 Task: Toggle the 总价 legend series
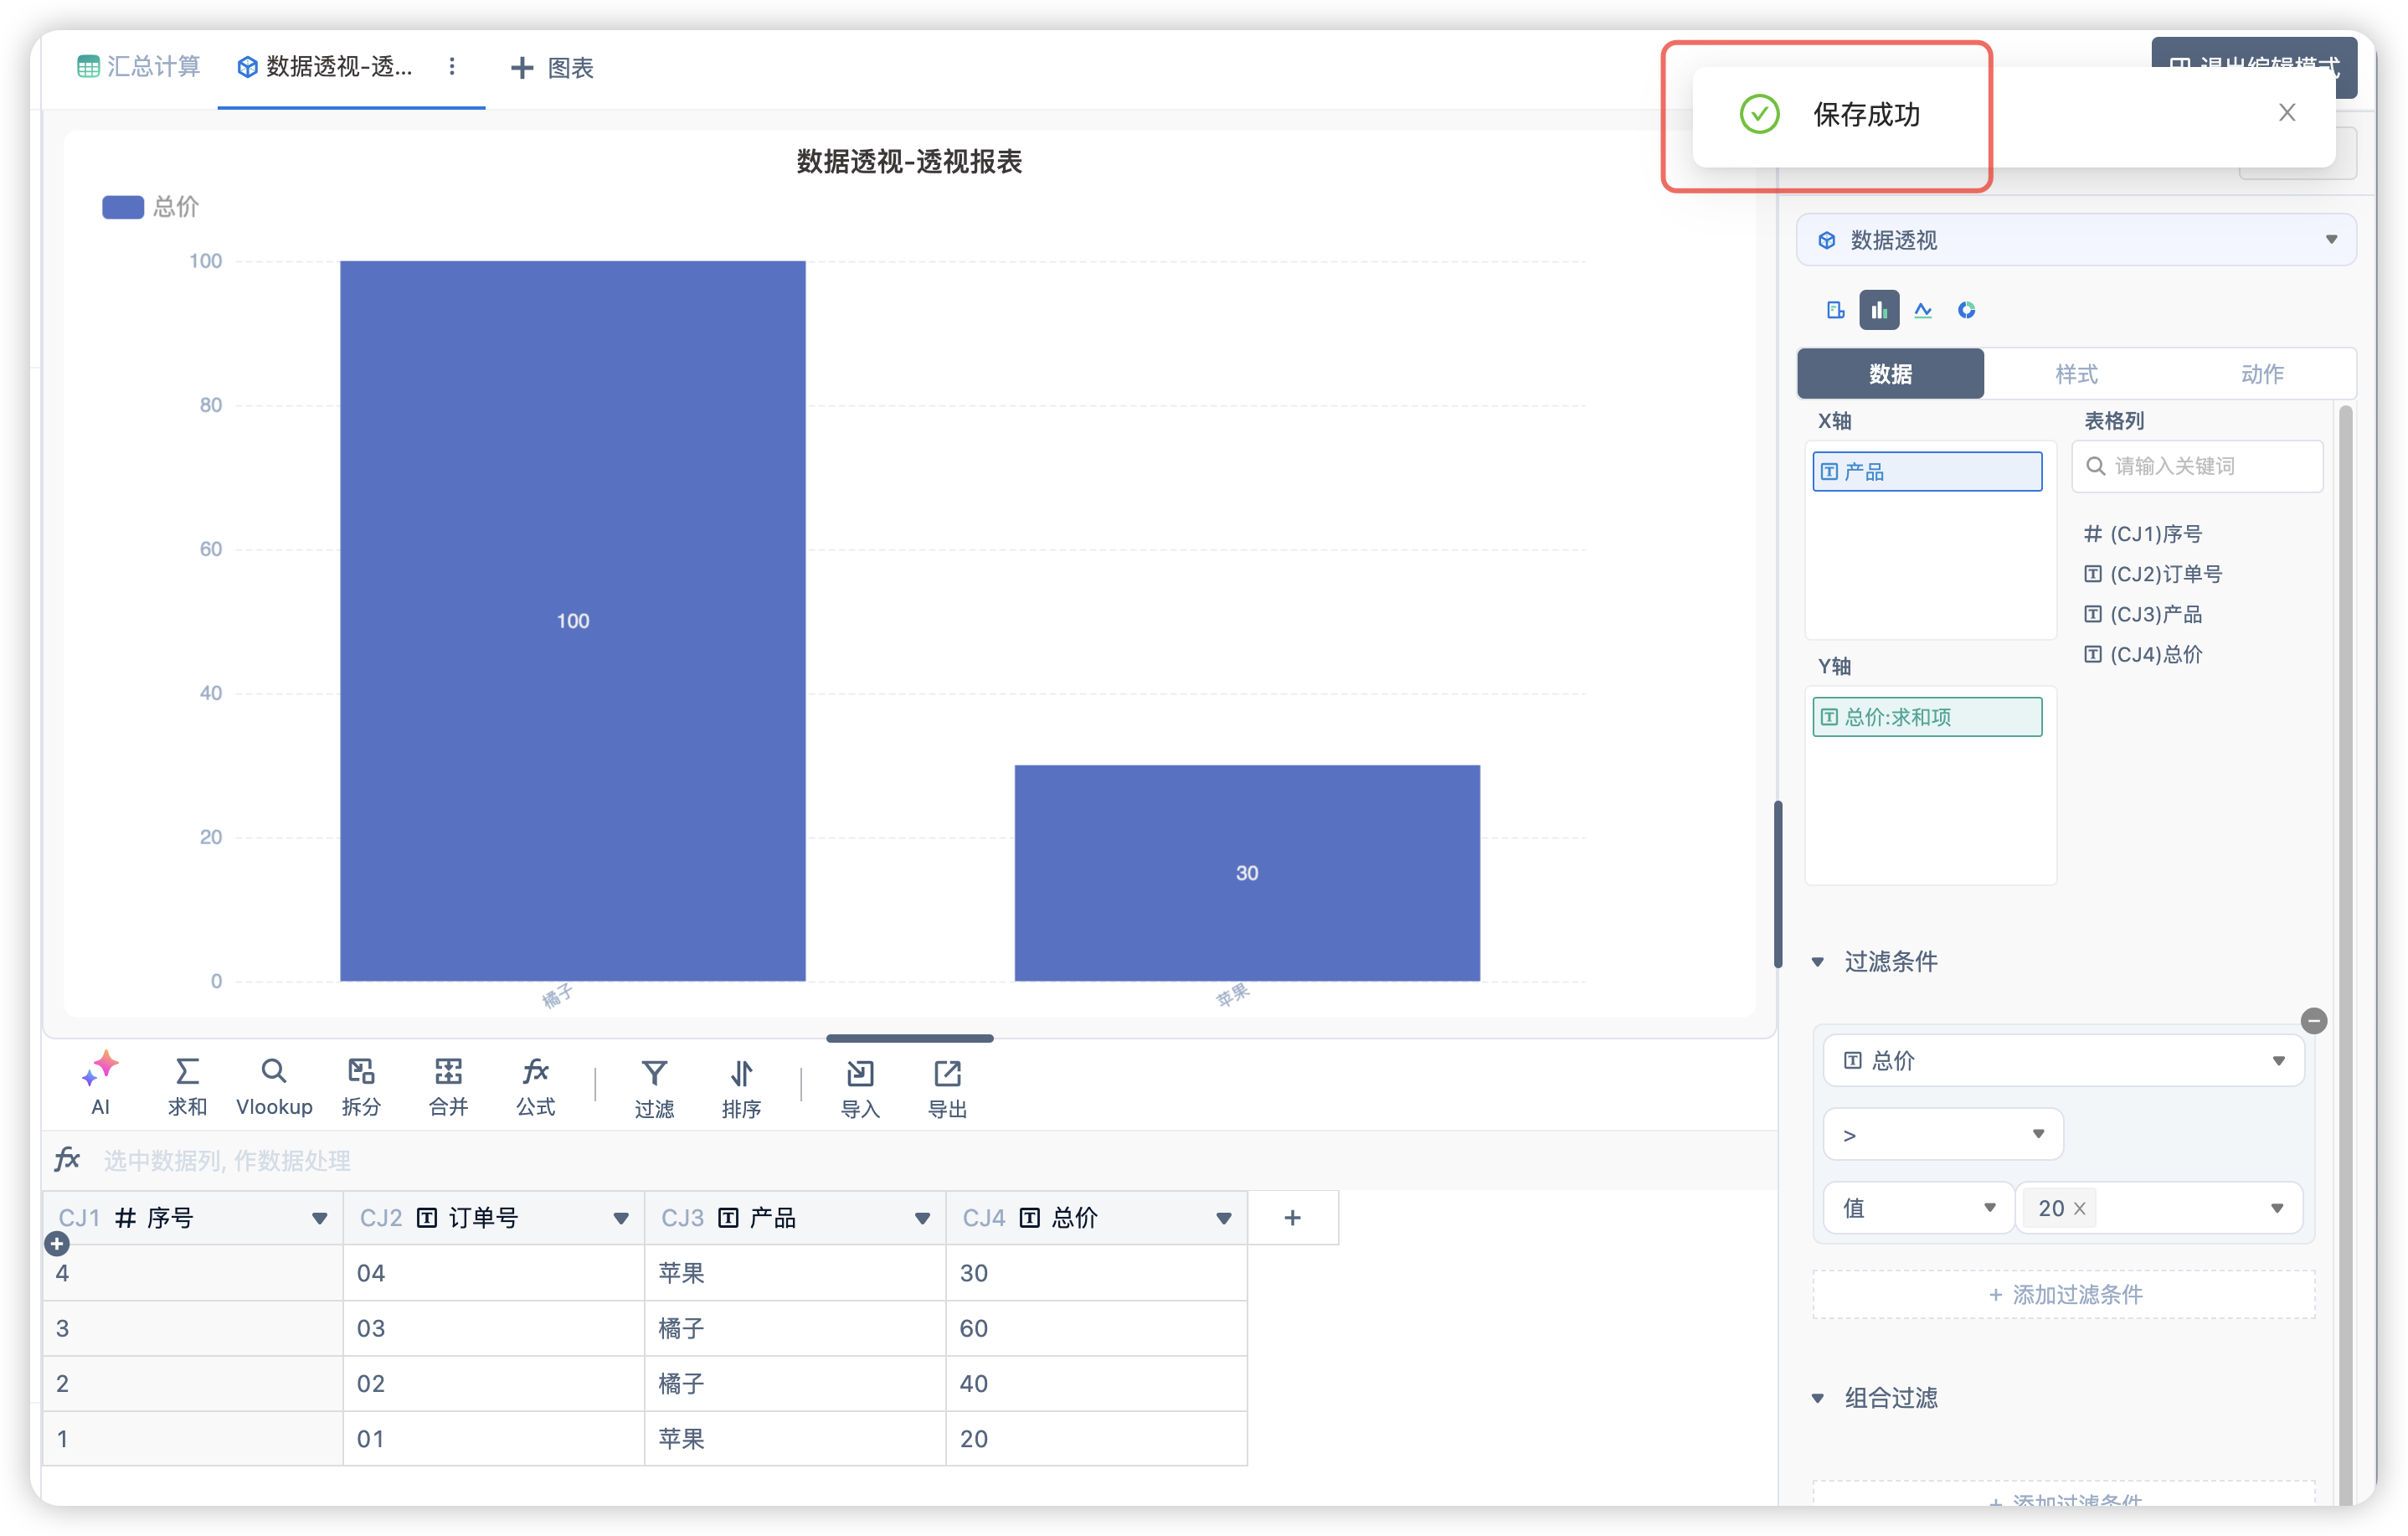pyautogui.click(x=151, y=207)
